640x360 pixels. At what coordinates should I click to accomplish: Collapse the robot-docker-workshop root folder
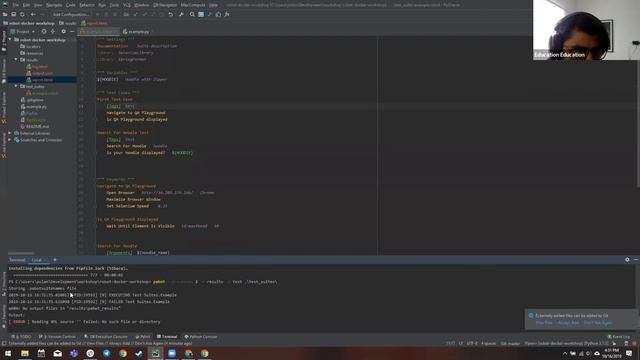point(10,40)
